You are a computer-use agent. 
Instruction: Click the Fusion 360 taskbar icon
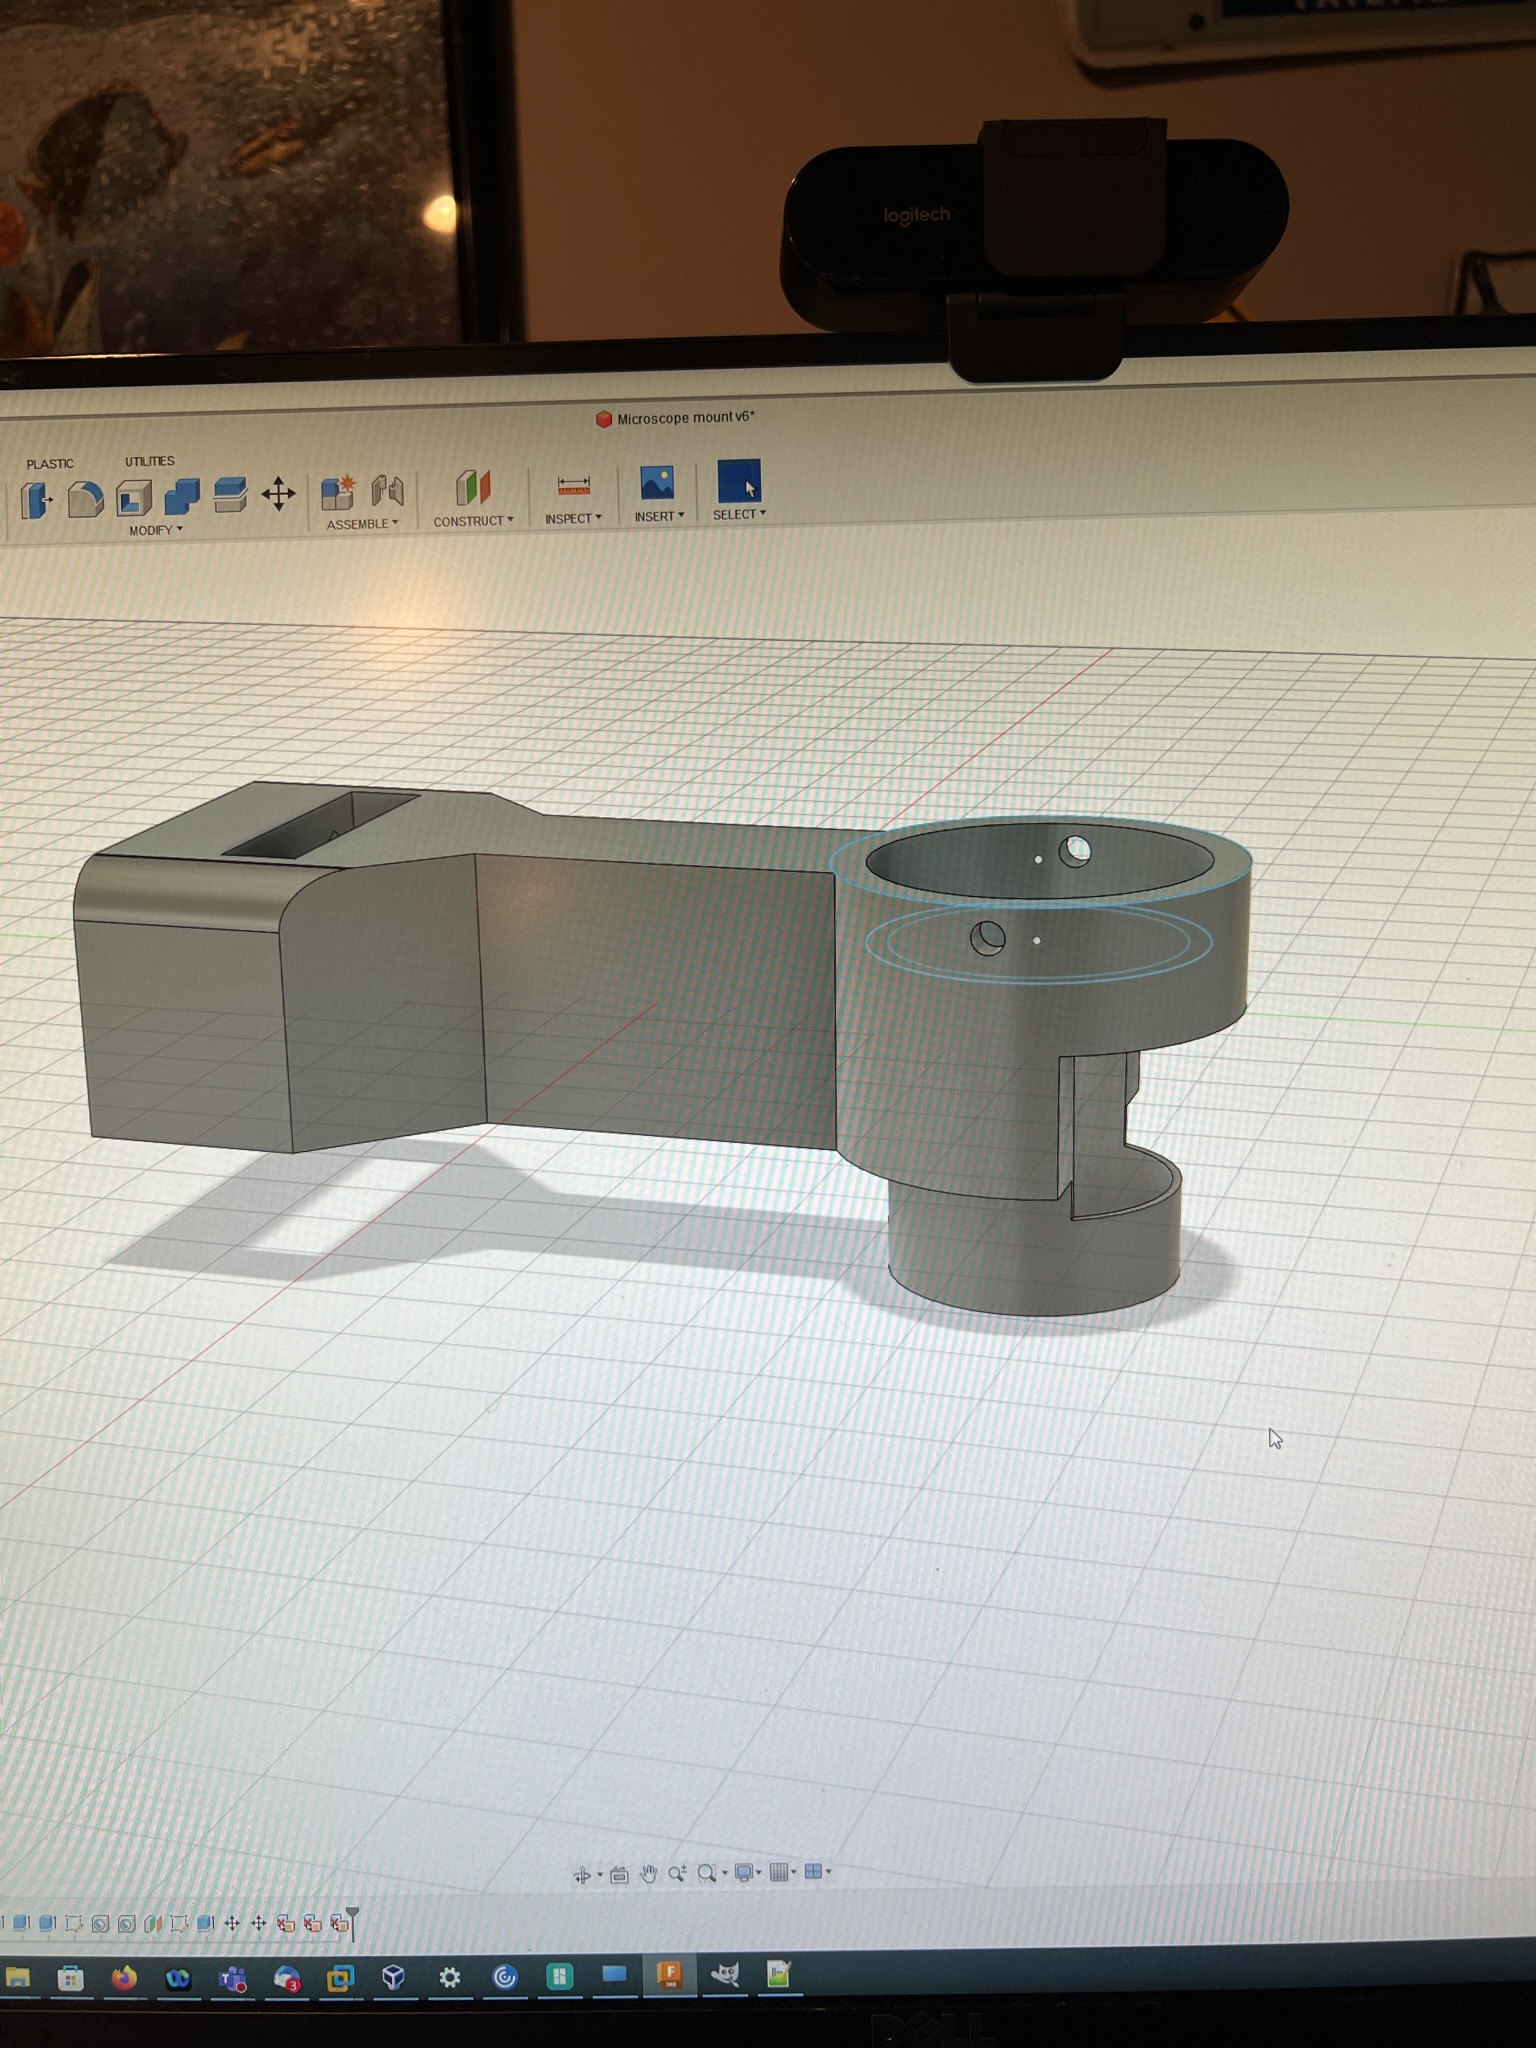tap(669, 1975)
